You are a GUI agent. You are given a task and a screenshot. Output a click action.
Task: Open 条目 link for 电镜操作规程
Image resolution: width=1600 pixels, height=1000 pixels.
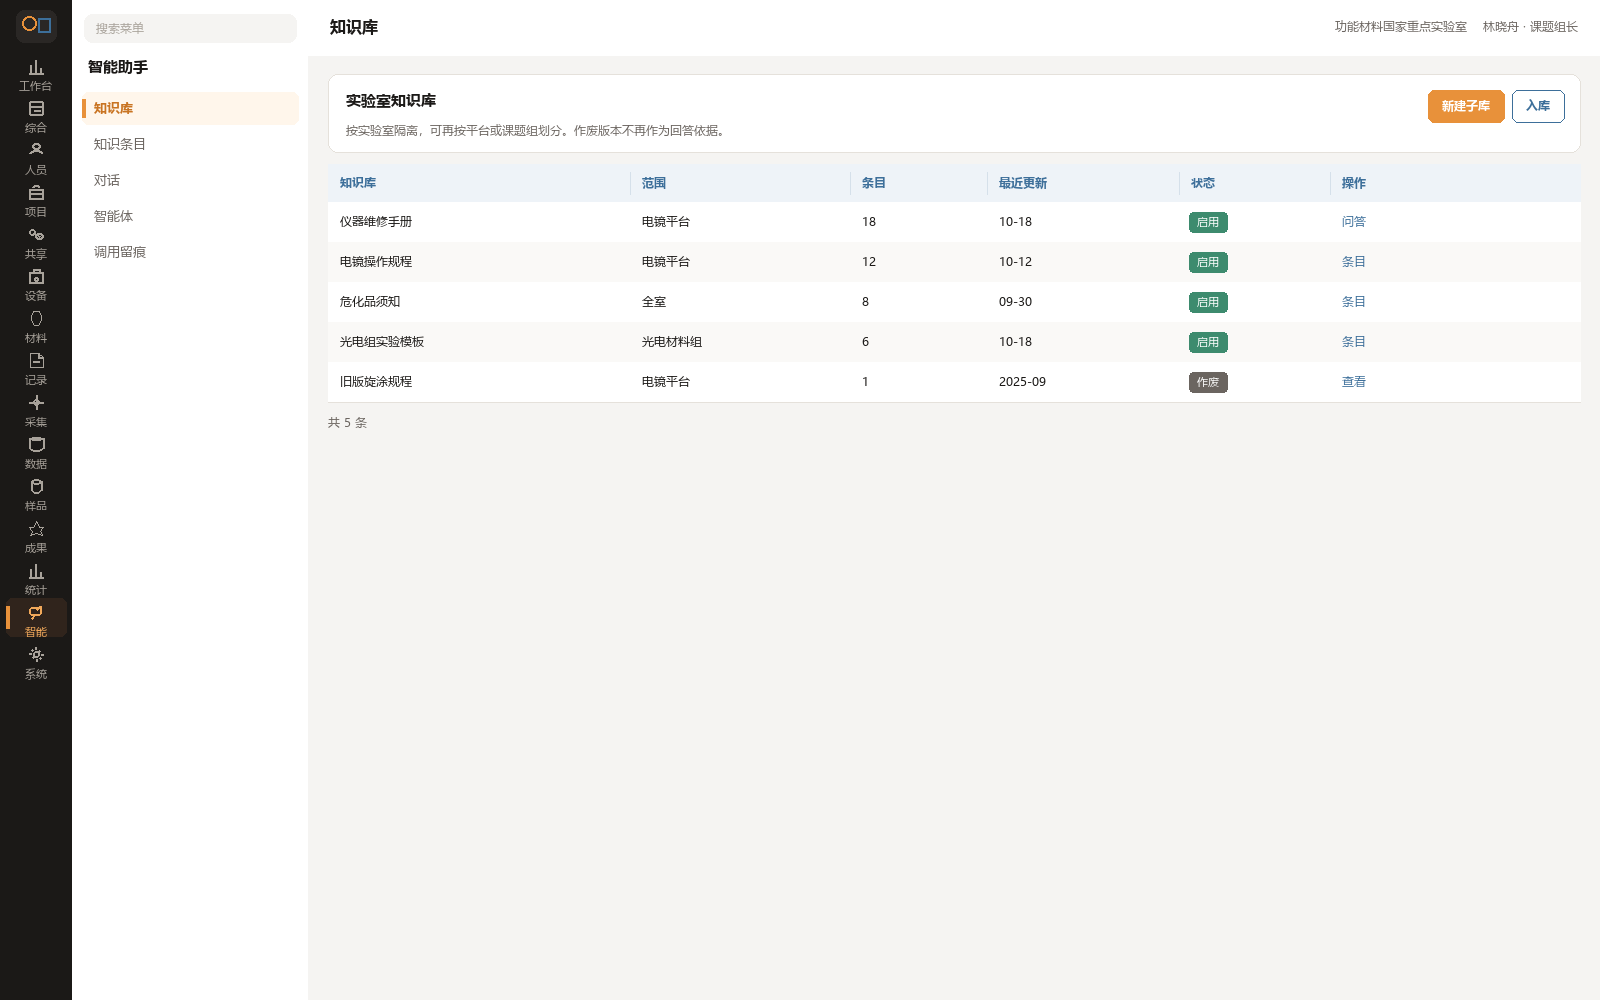[x=1353, y=262]
